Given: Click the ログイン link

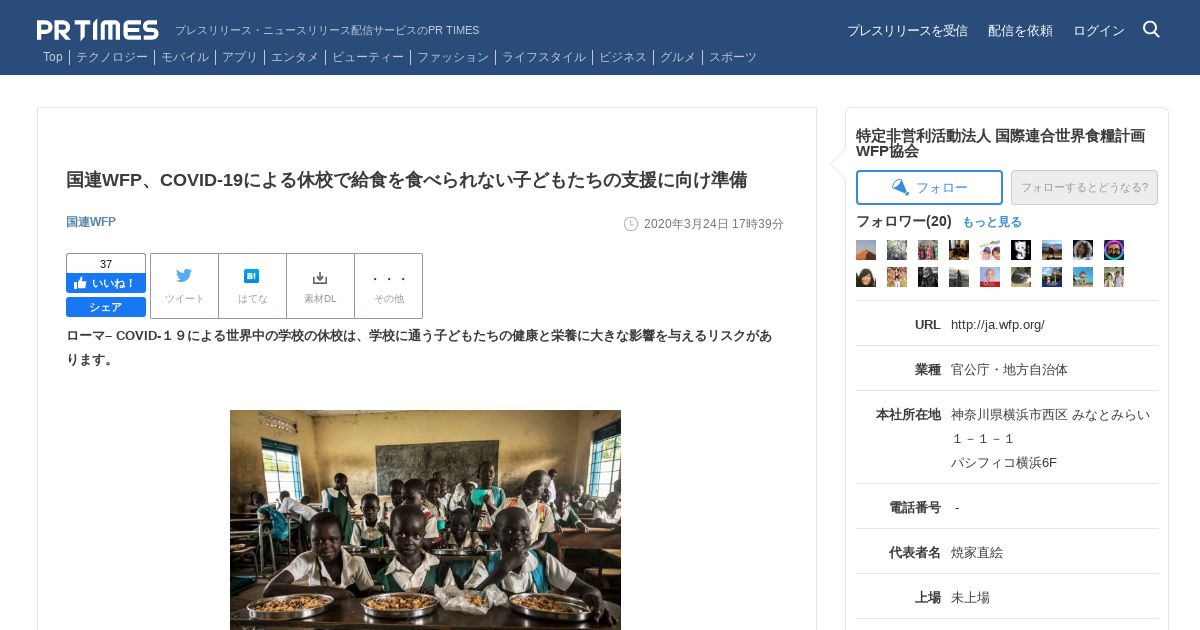Looking at the screenshot, I should click(x=1099, y=31).
